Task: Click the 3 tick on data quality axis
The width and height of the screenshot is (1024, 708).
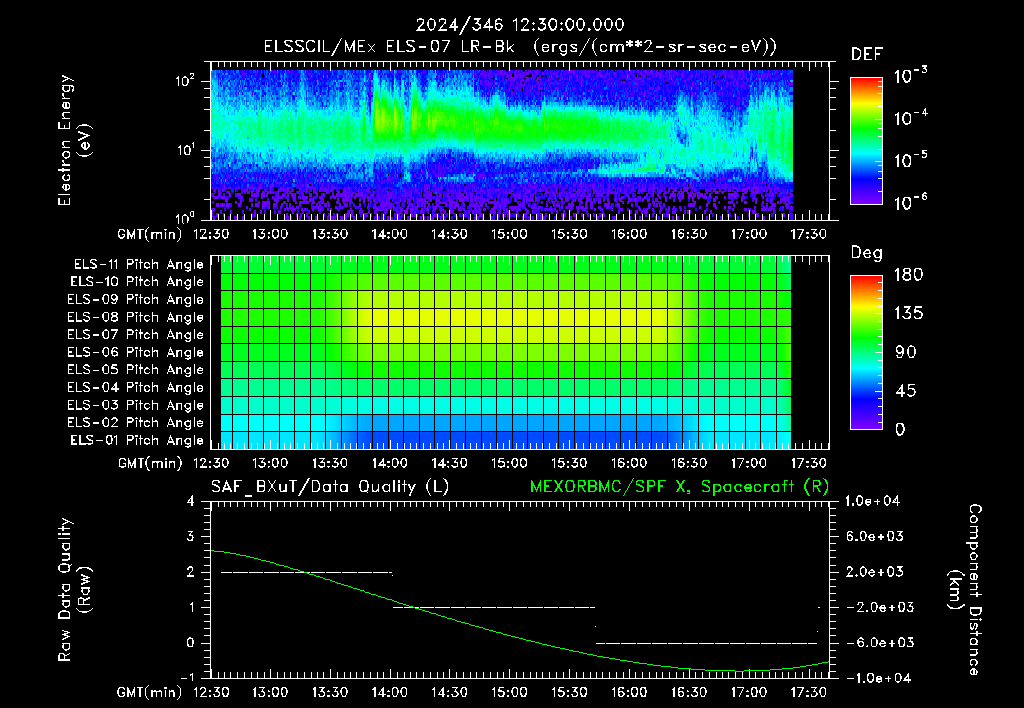Action: coord(191,537)
